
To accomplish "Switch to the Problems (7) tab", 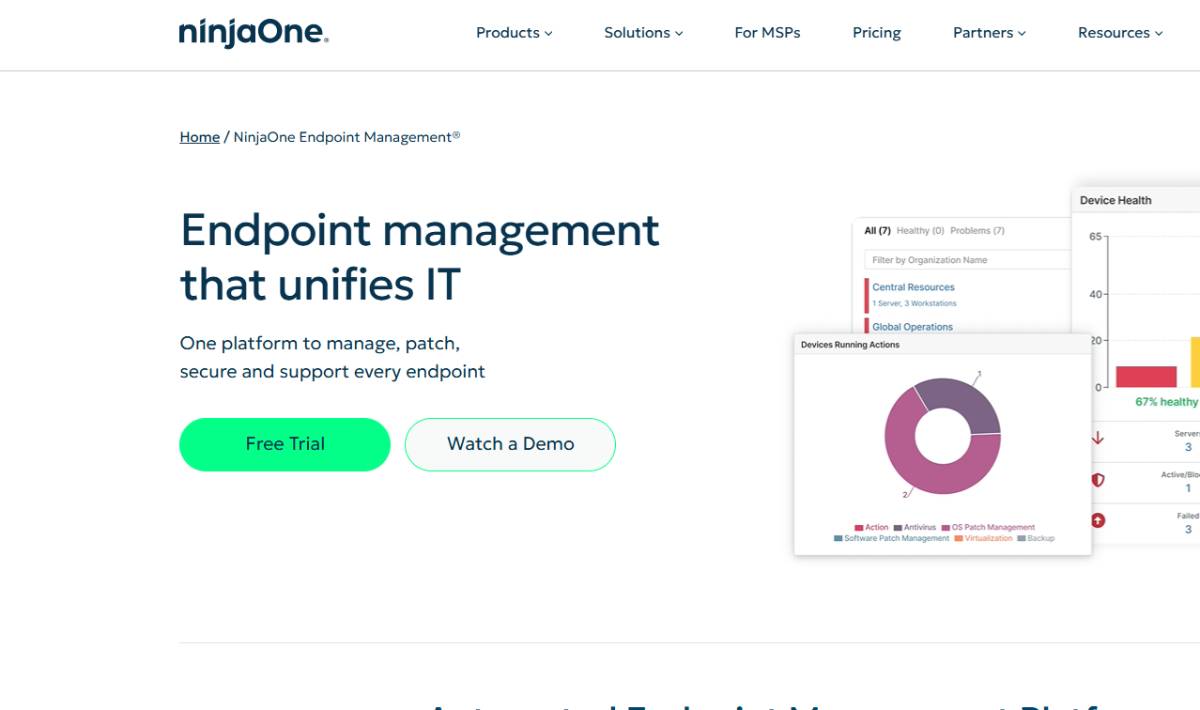I will (977, 231).
